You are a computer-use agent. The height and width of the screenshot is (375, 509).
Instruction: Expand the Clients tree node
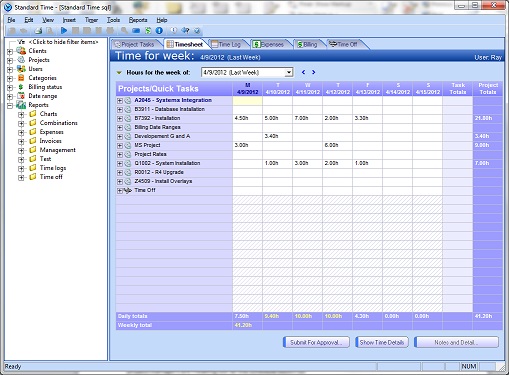pyautogui.click(x=10, y=51)
